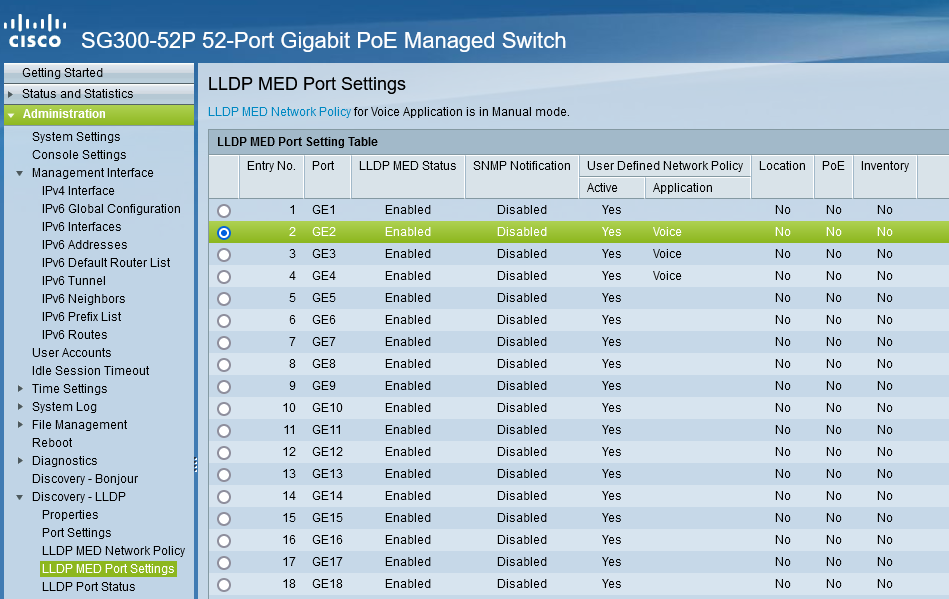Image resolution: width=949 pixels, height=599 pixels.
Task: Click the GE16 port cell
Action: point(327,540)
